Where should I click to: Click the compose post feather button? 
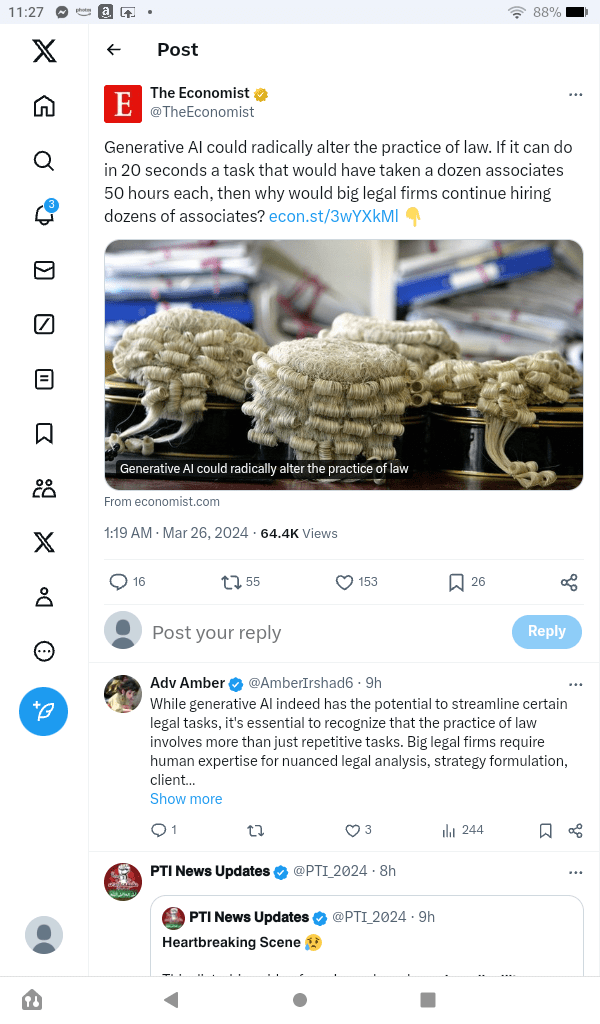pos(44,712)
